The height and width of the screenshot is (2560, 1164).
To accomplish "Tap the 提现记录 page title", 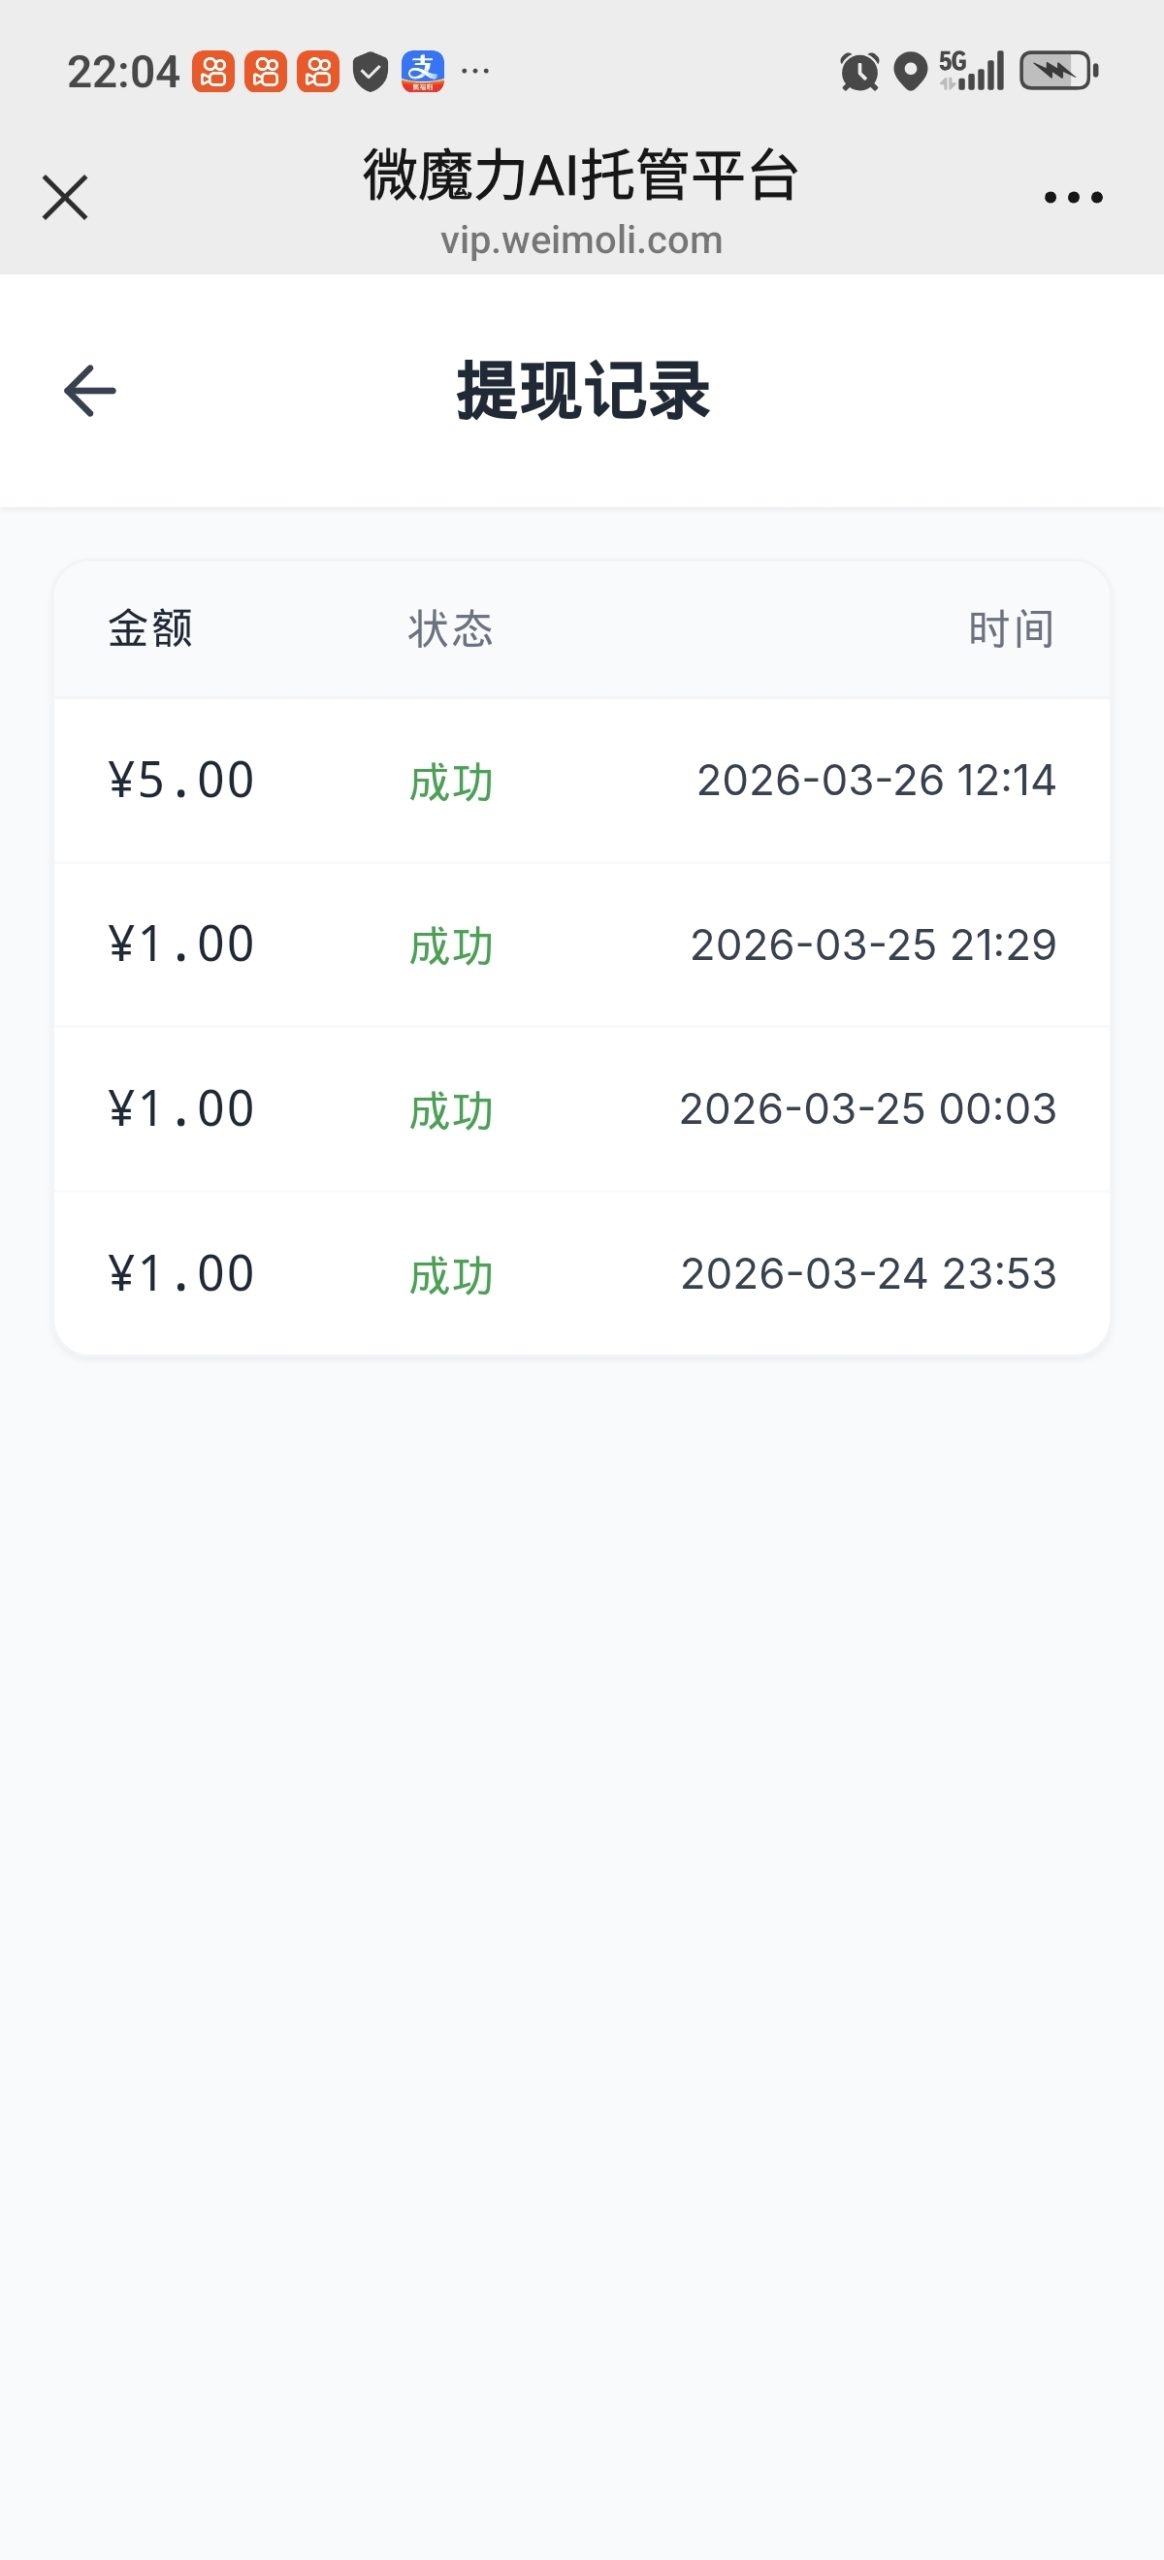I will click(x=583, y=390).
